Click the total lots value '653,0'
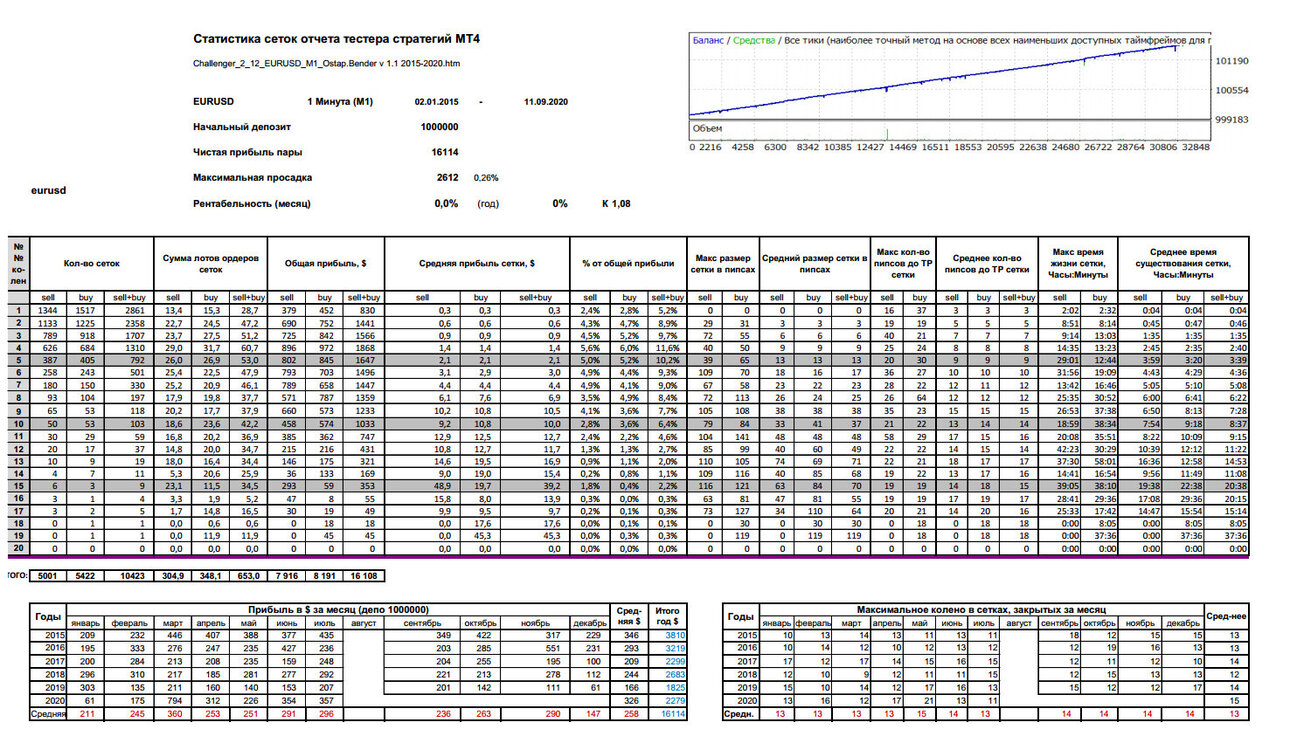1290x743 pixels. pyautogui.click(x=249, y=576)
